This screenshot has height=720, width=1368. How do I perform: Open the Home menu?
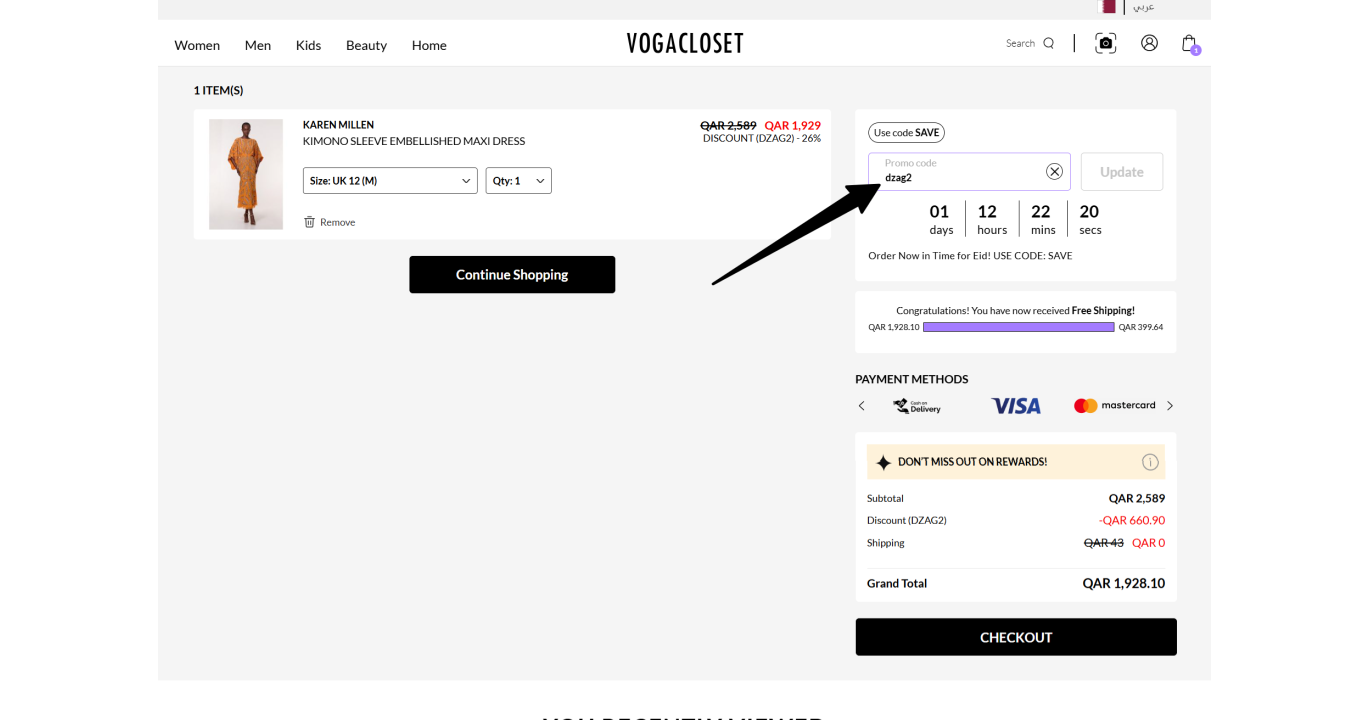[x=429, y=45]
